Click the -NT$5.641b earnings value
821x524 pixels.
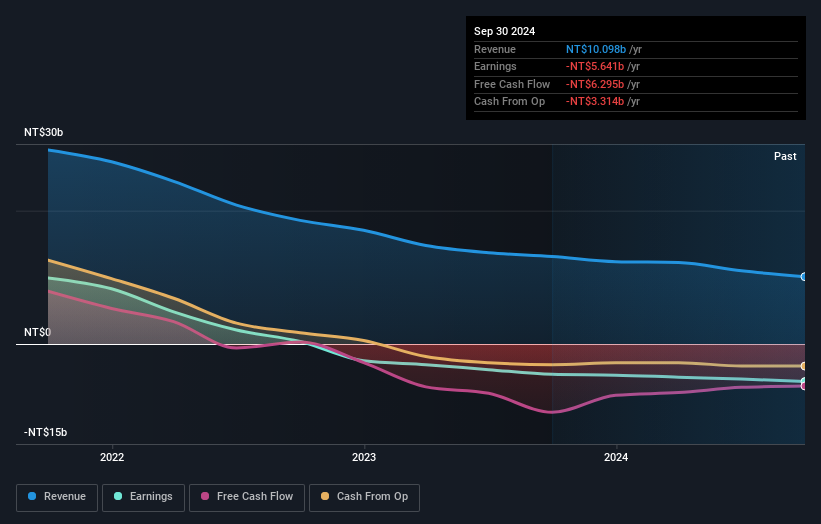595,66
